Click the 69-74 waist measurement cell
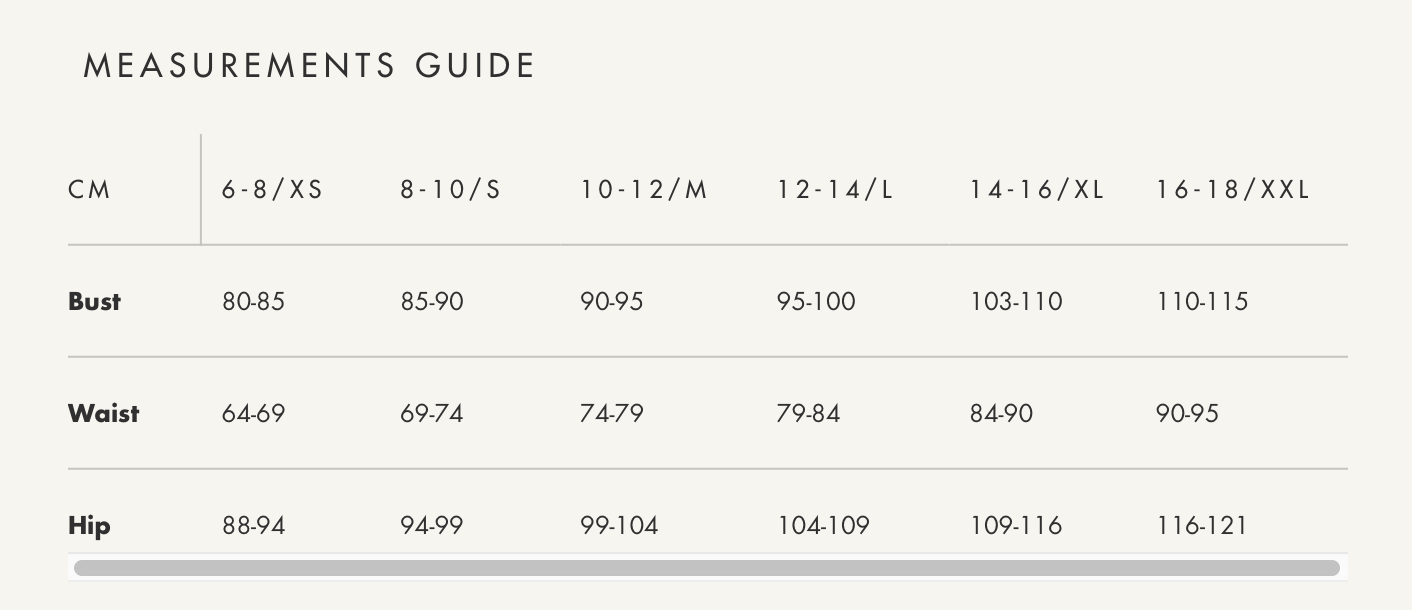This screenshot has width=1412, height=610. coord(431,414)
